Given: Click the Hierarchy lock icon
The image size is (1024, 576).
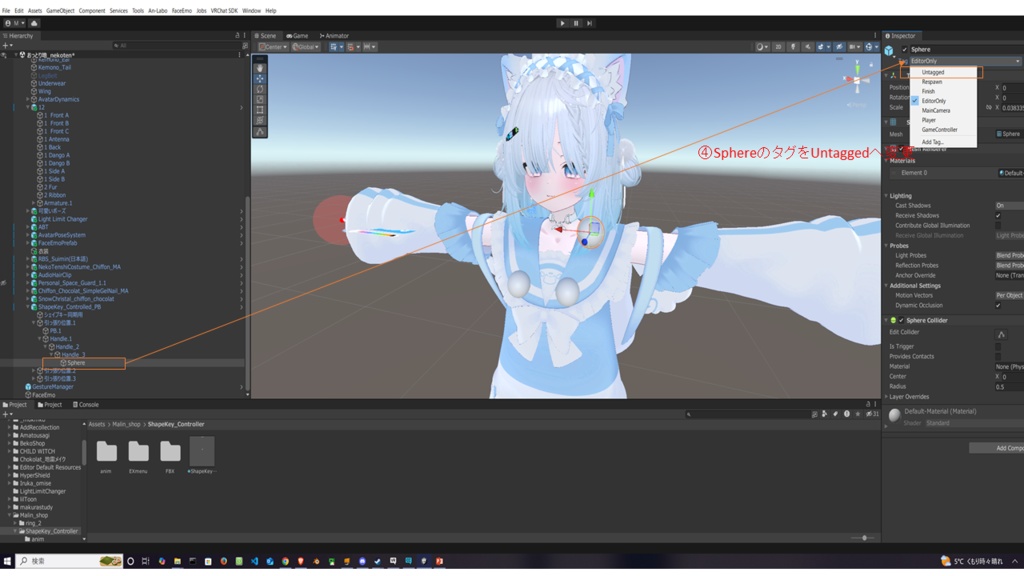Looking at the screenshot, I should pyautogui.click(x=237, y=36).
